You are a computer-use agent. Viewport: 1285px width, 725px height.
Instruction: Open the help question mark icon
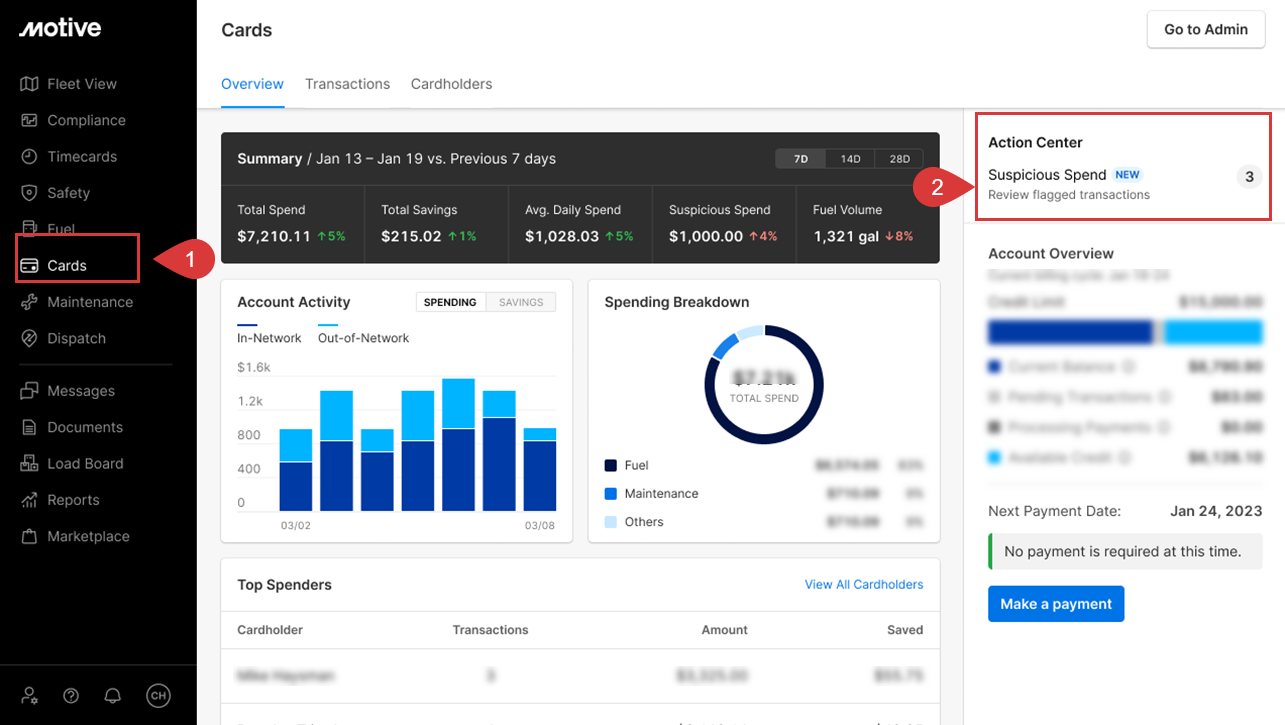(71, 696)
